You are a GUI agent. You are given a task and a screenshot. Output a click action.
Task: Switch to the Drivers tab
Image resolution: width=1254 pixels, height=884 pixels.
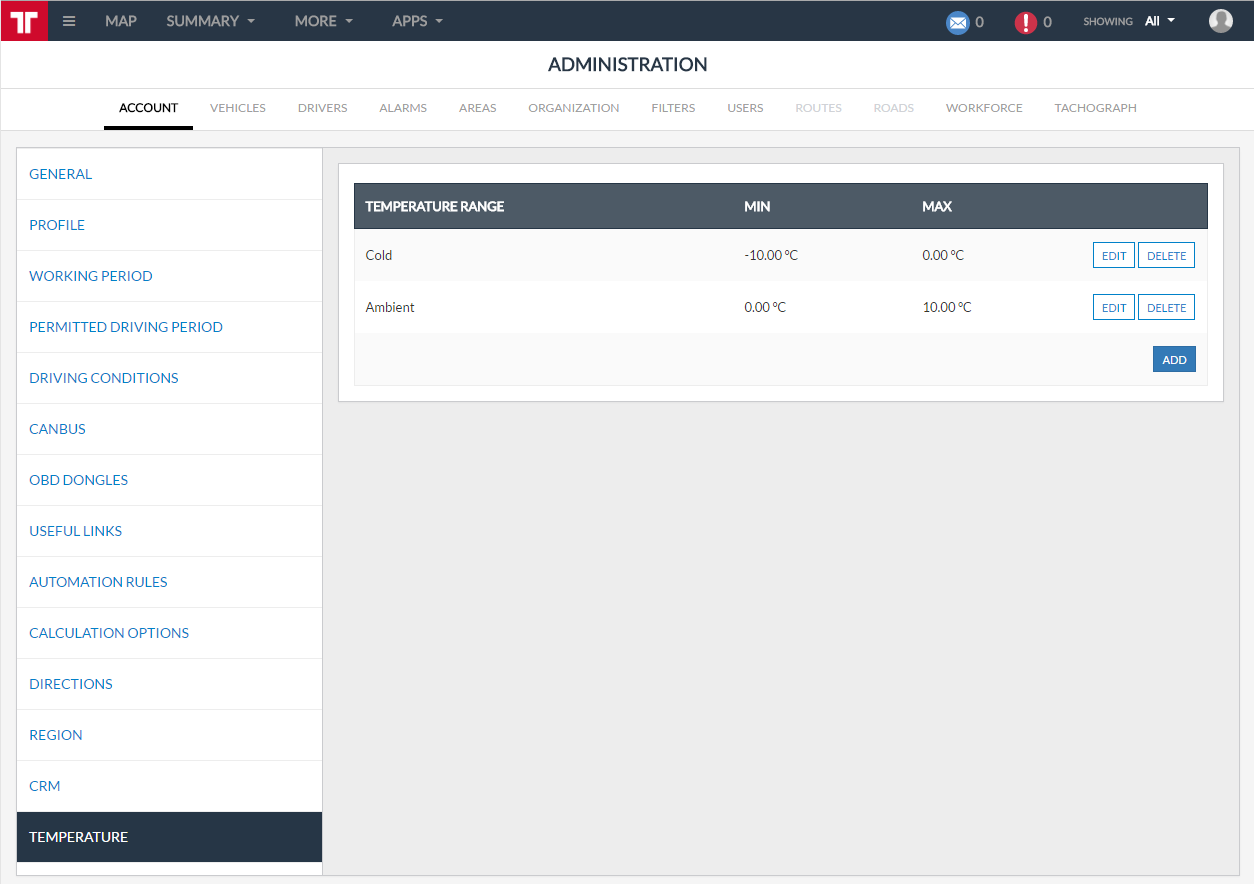322,108
